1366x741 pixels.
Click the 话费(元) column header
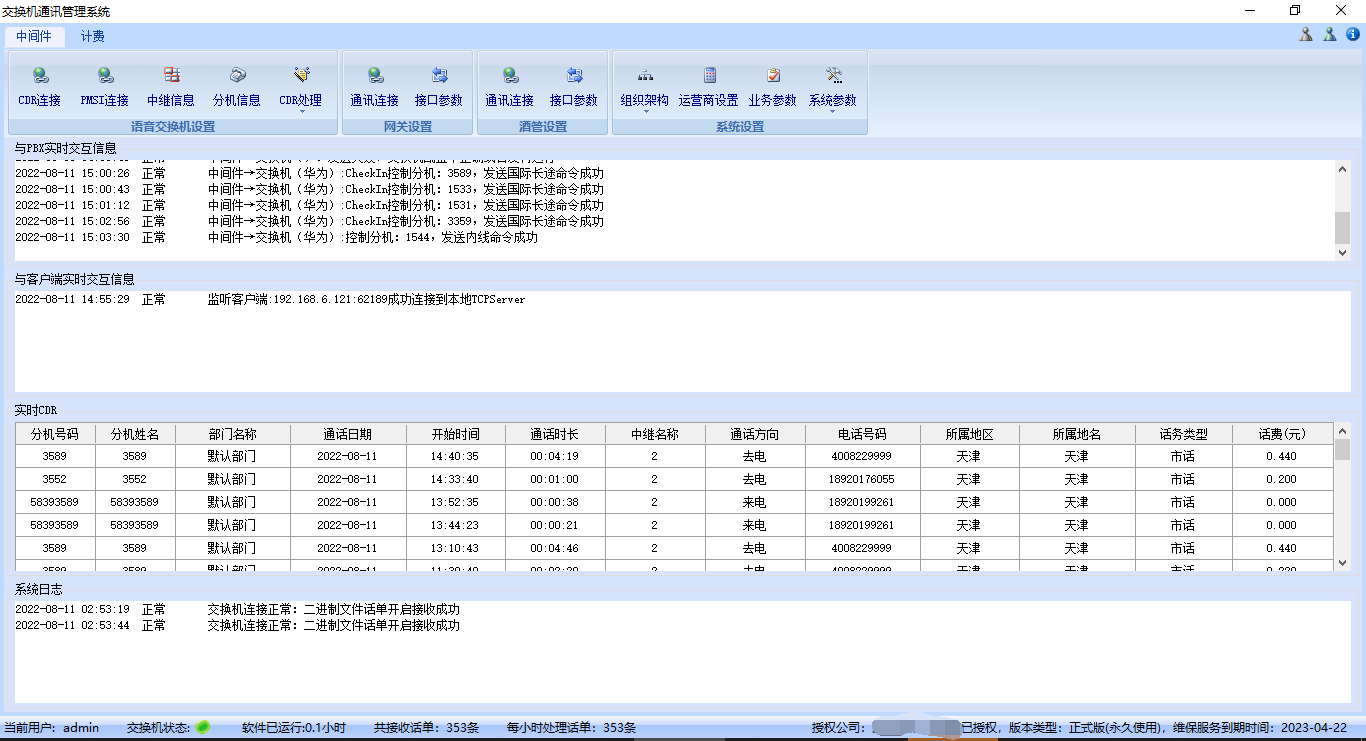pyautogui.click(x=1282, y=434)
